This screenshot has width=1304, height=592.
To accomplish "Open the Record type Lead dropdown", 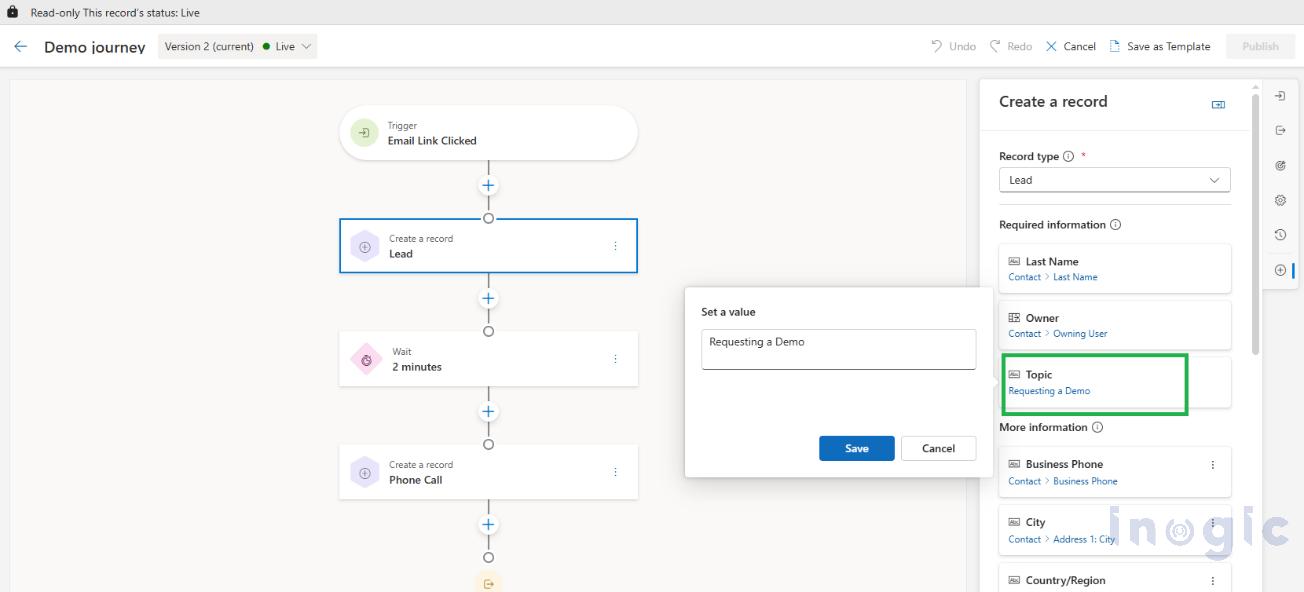I will (1114, 180).
